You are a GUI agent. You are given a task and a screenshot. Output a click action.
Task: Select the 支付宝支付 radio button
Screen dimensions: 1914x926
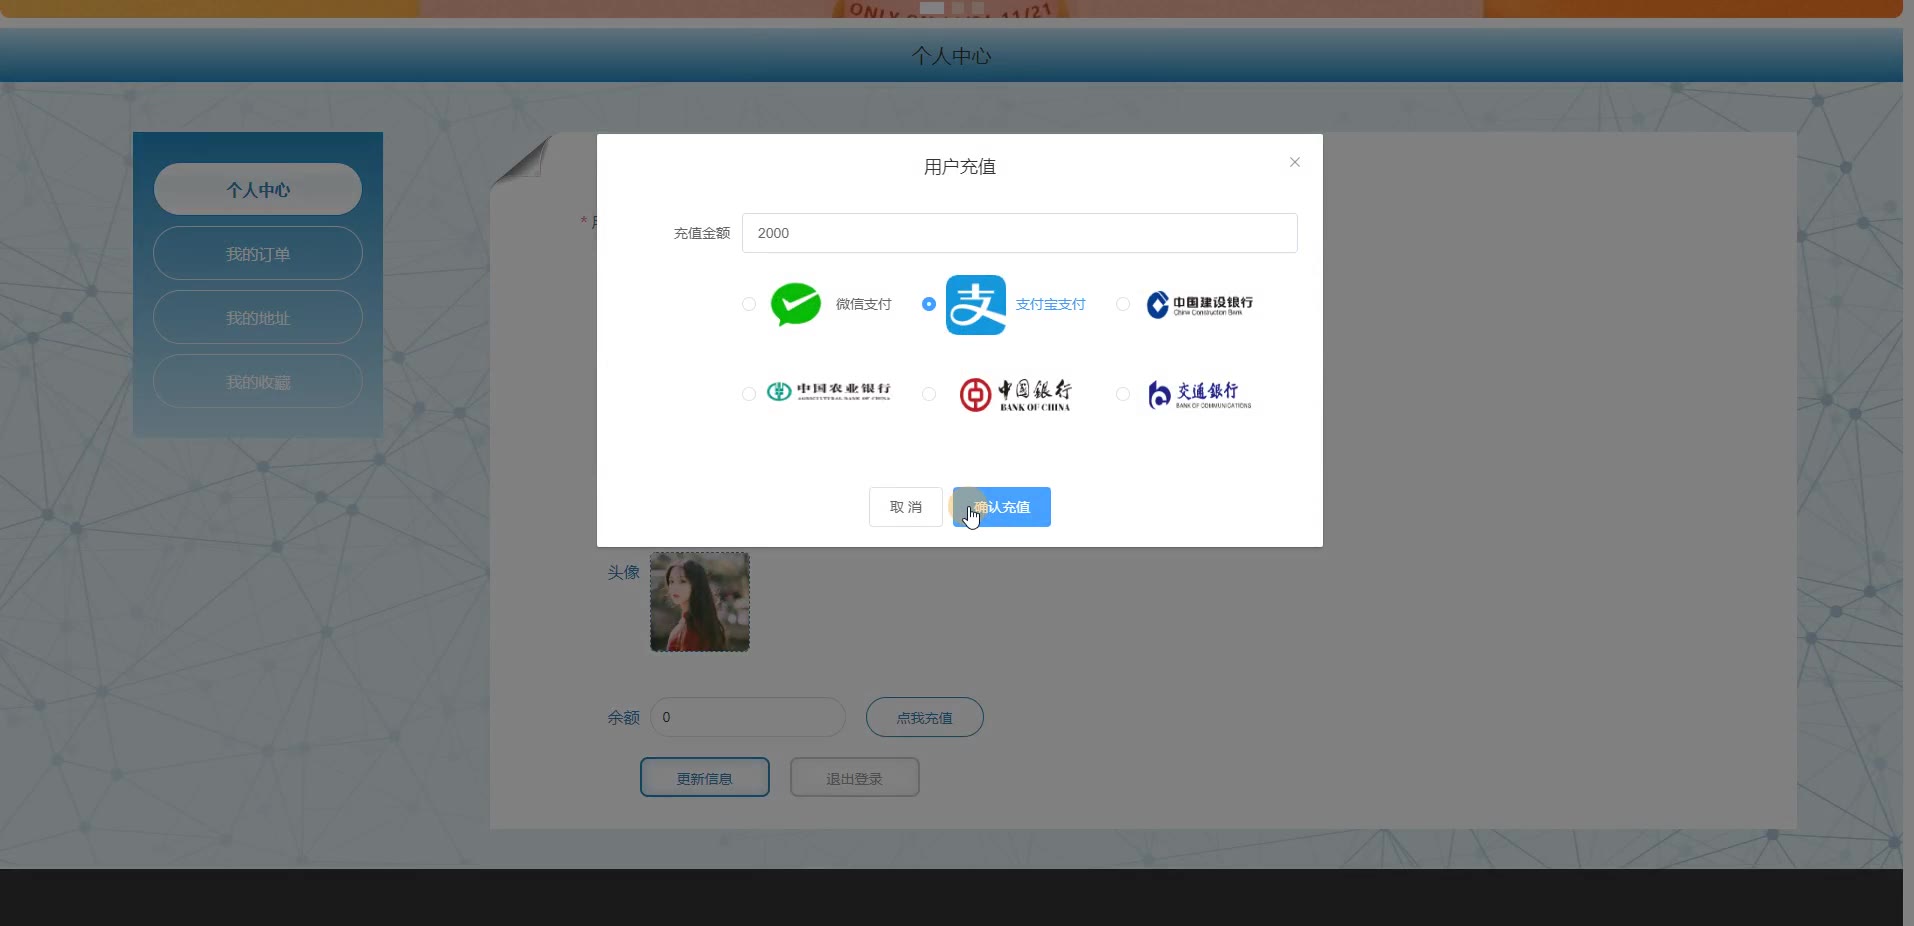point(929,304)
